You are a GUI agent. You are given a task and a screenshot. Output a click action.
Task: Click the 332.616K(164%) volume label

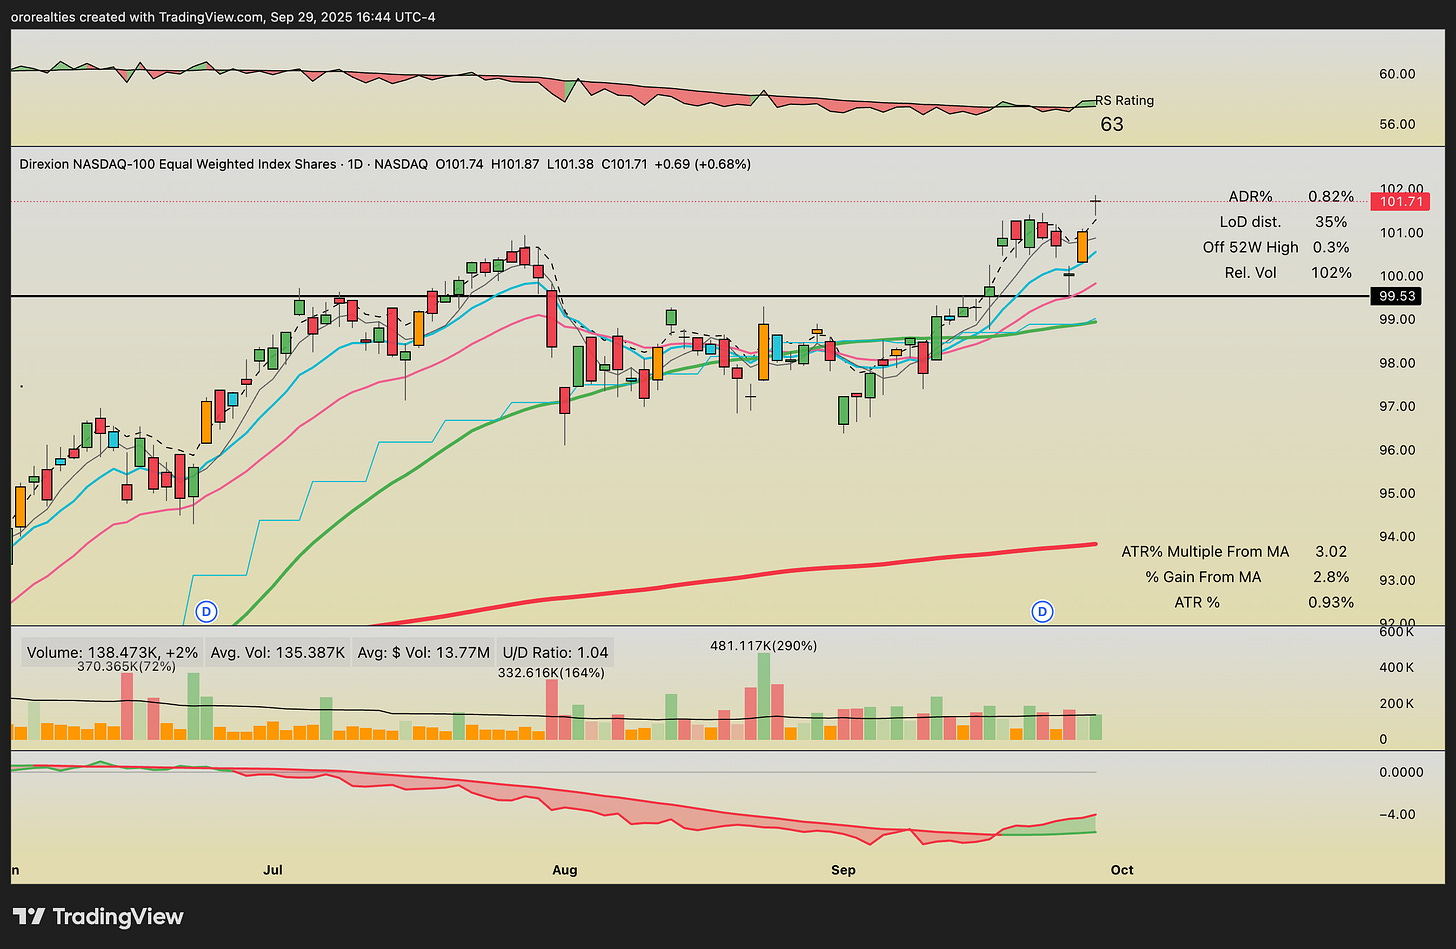pyautogui.click(x=551, y=673)
